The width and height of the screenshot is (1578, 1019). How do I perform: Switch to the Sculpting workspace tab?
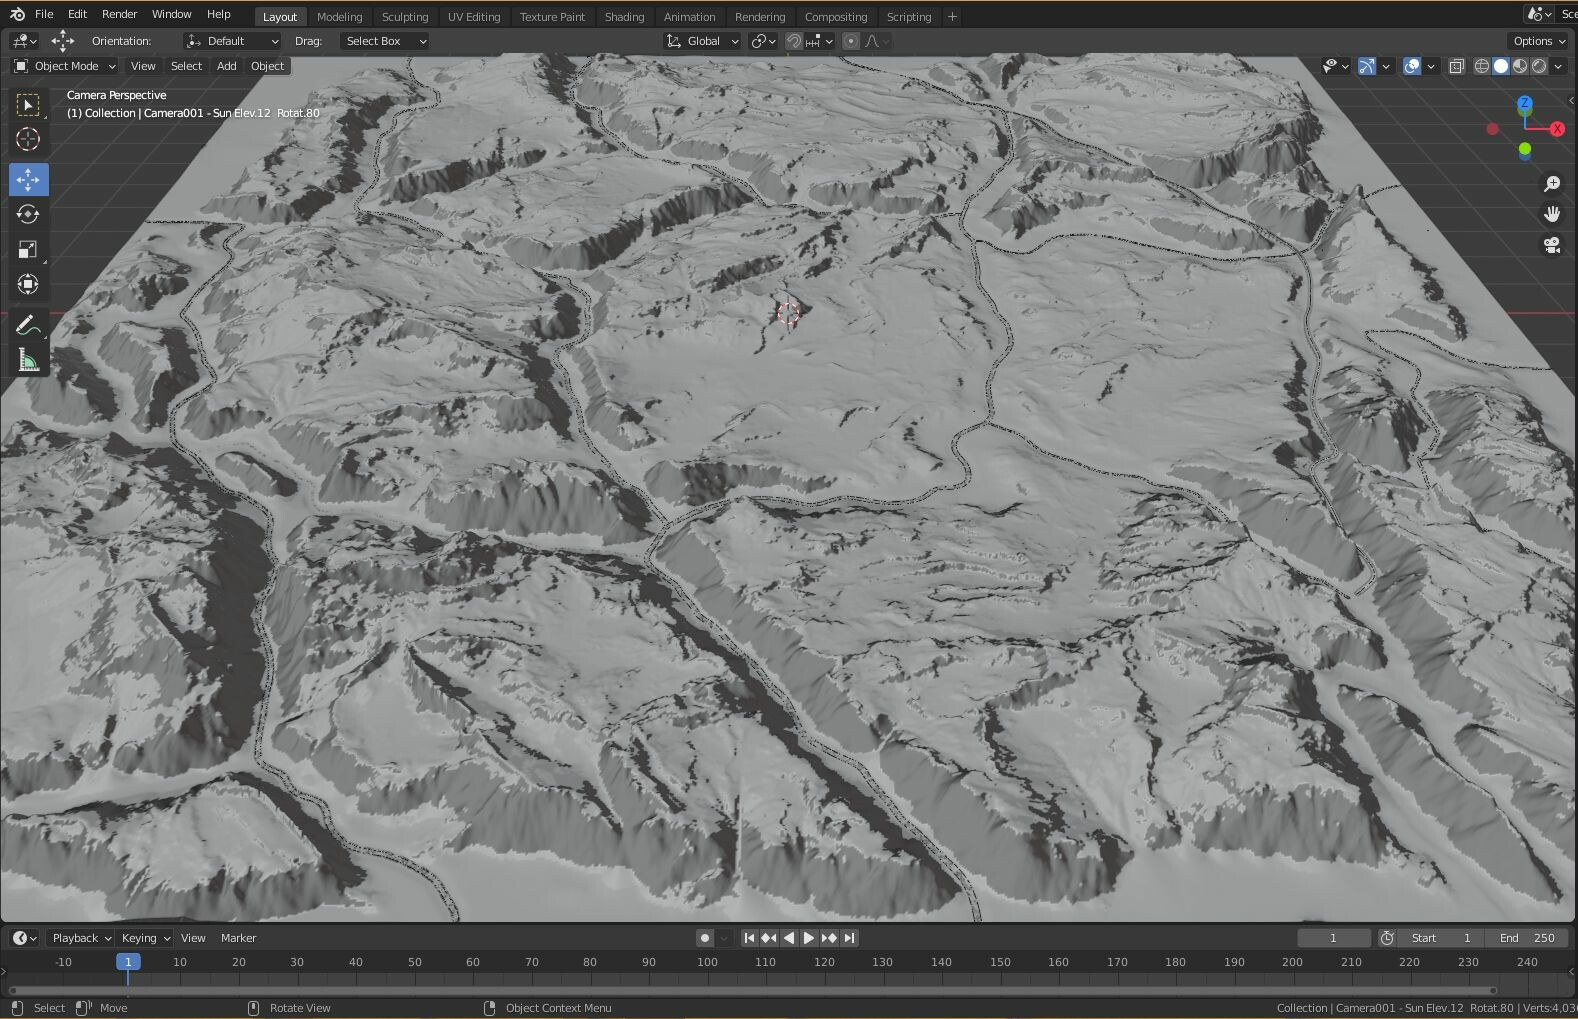[x=405, y=17]
